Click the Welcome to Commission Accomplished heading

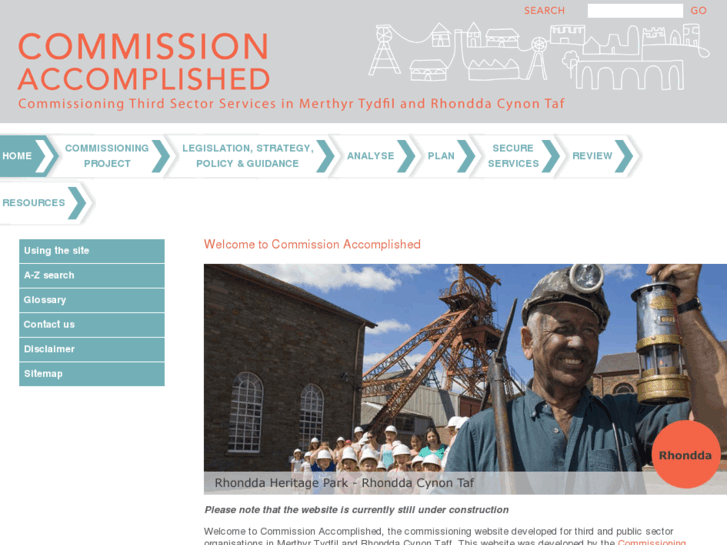(312, 244)
